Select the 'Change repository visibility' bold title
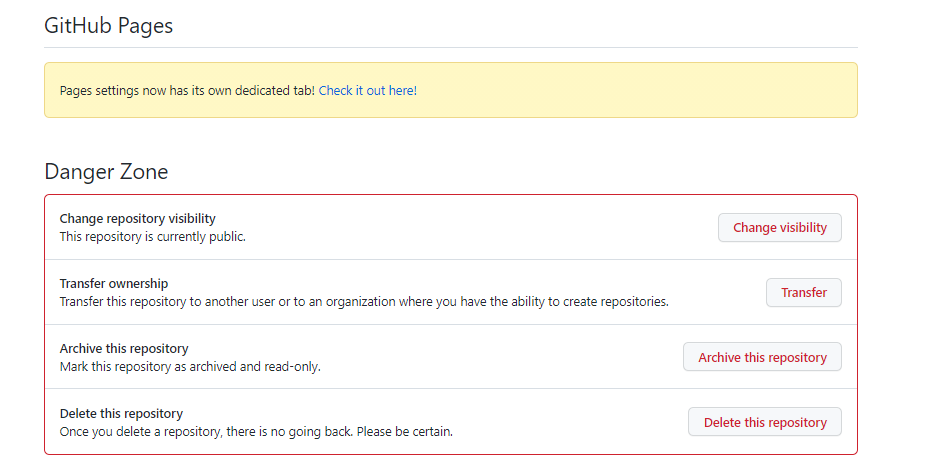The height and width of the screenshot is (473, 928). 137,218
